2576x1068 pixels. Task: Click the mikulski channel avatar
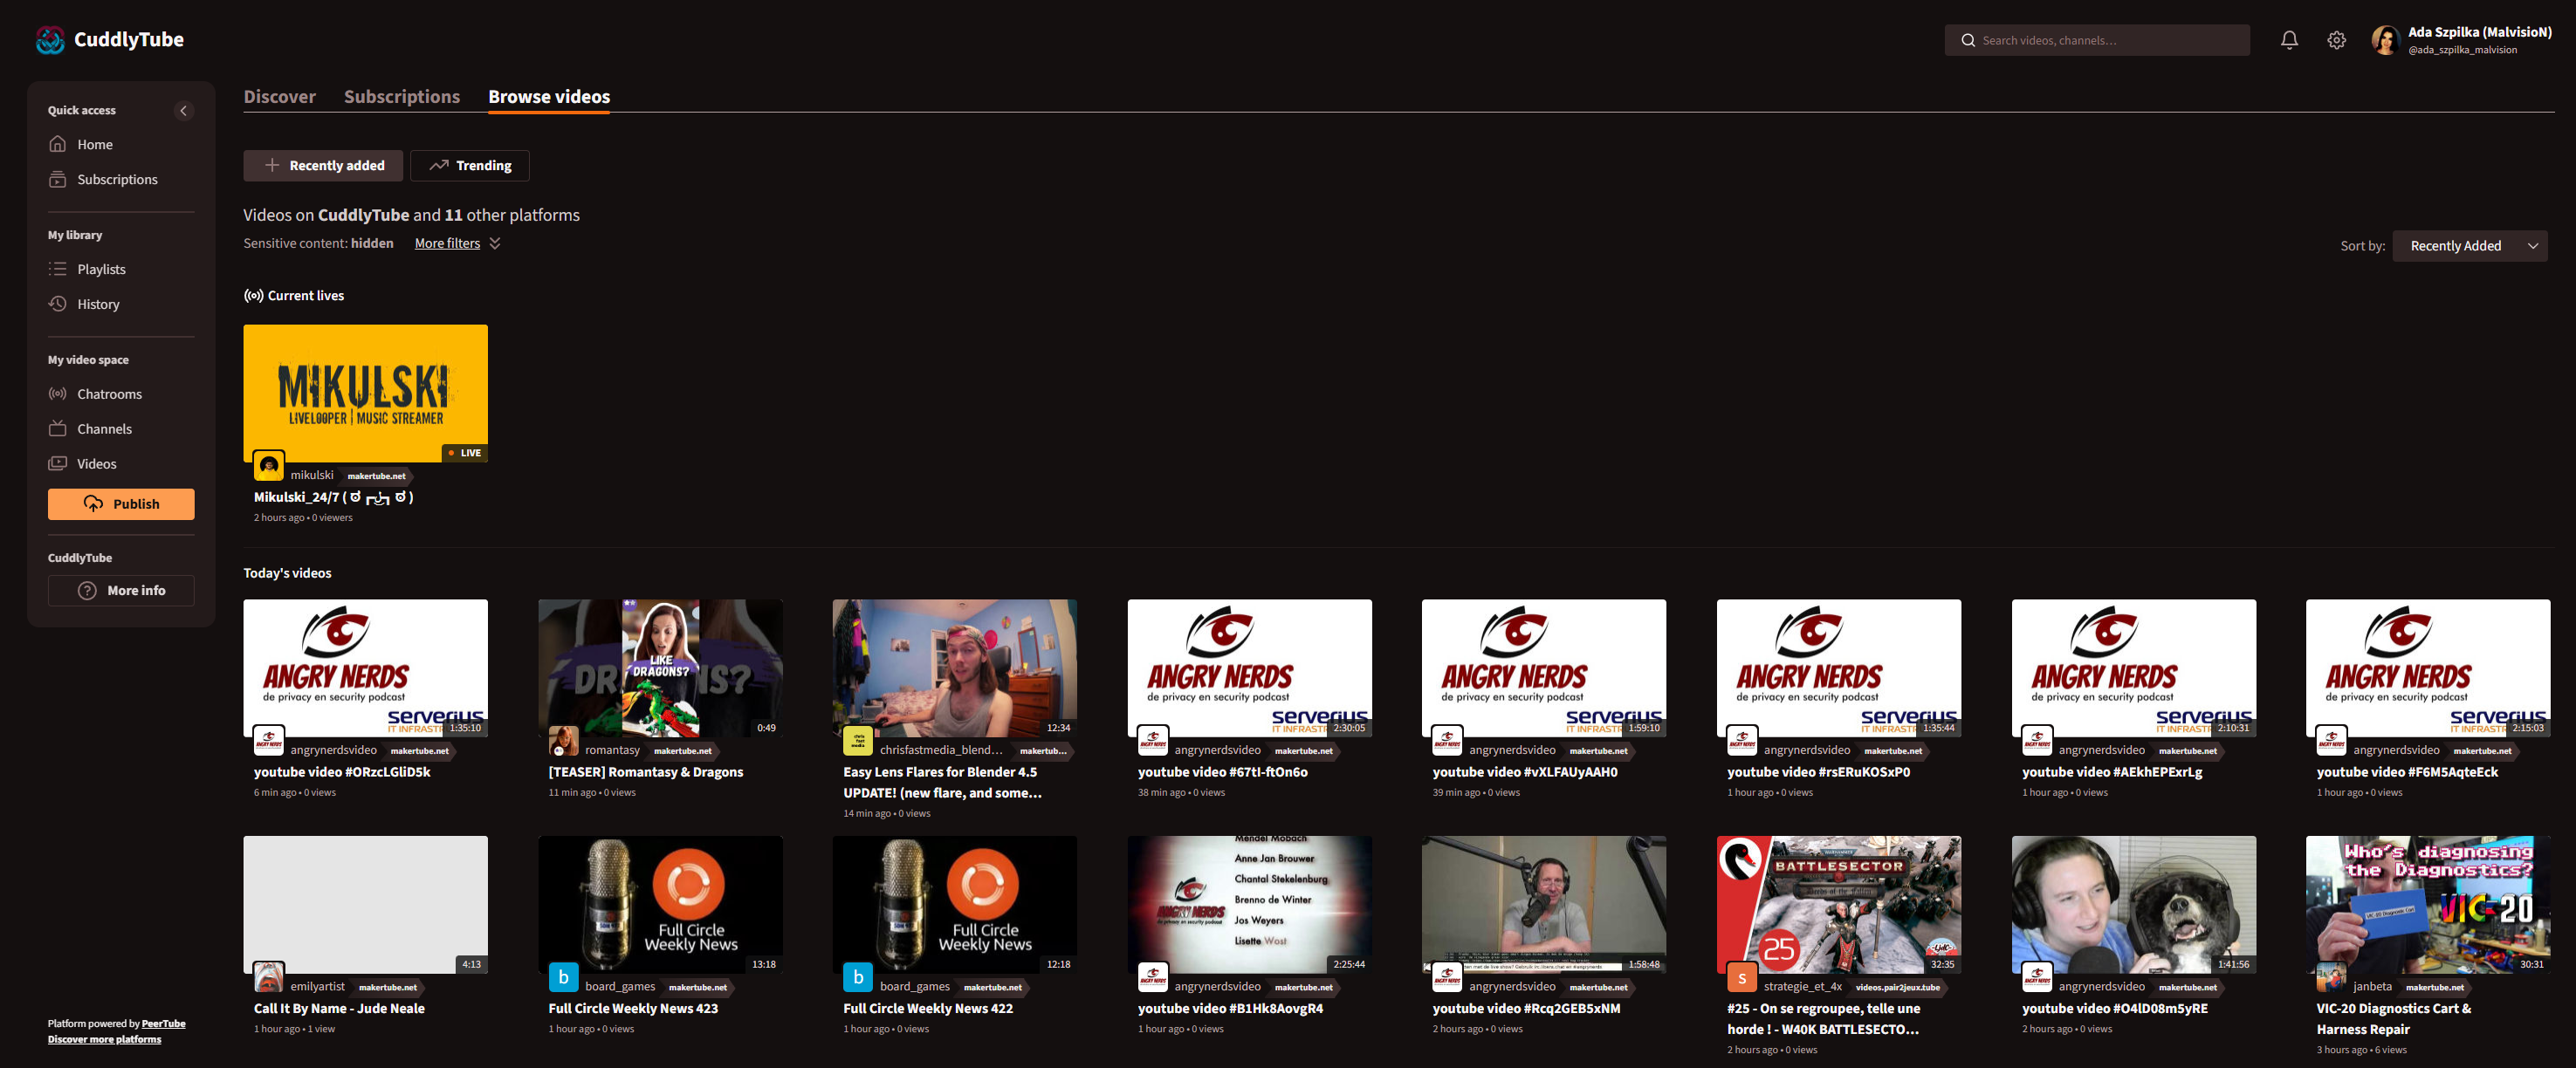point(268,466)
